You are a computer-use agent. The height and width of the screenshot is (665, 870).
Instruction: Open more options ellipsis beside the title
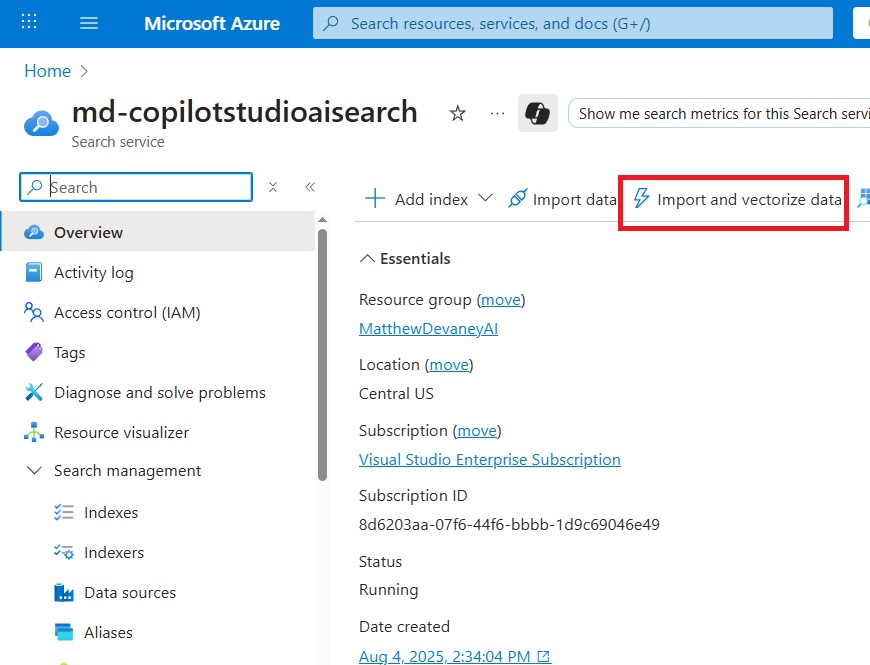[x=497, y=113]
